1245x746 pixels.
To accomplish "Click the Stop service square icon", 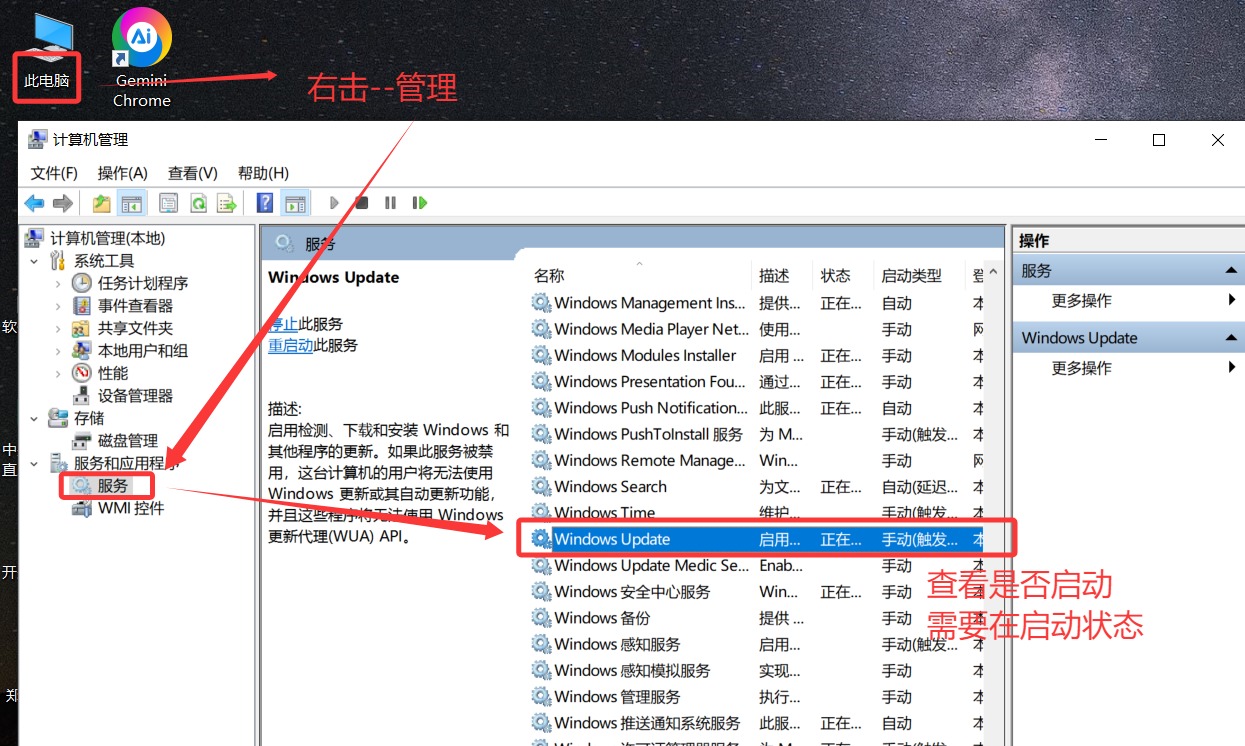I will 362,203.
